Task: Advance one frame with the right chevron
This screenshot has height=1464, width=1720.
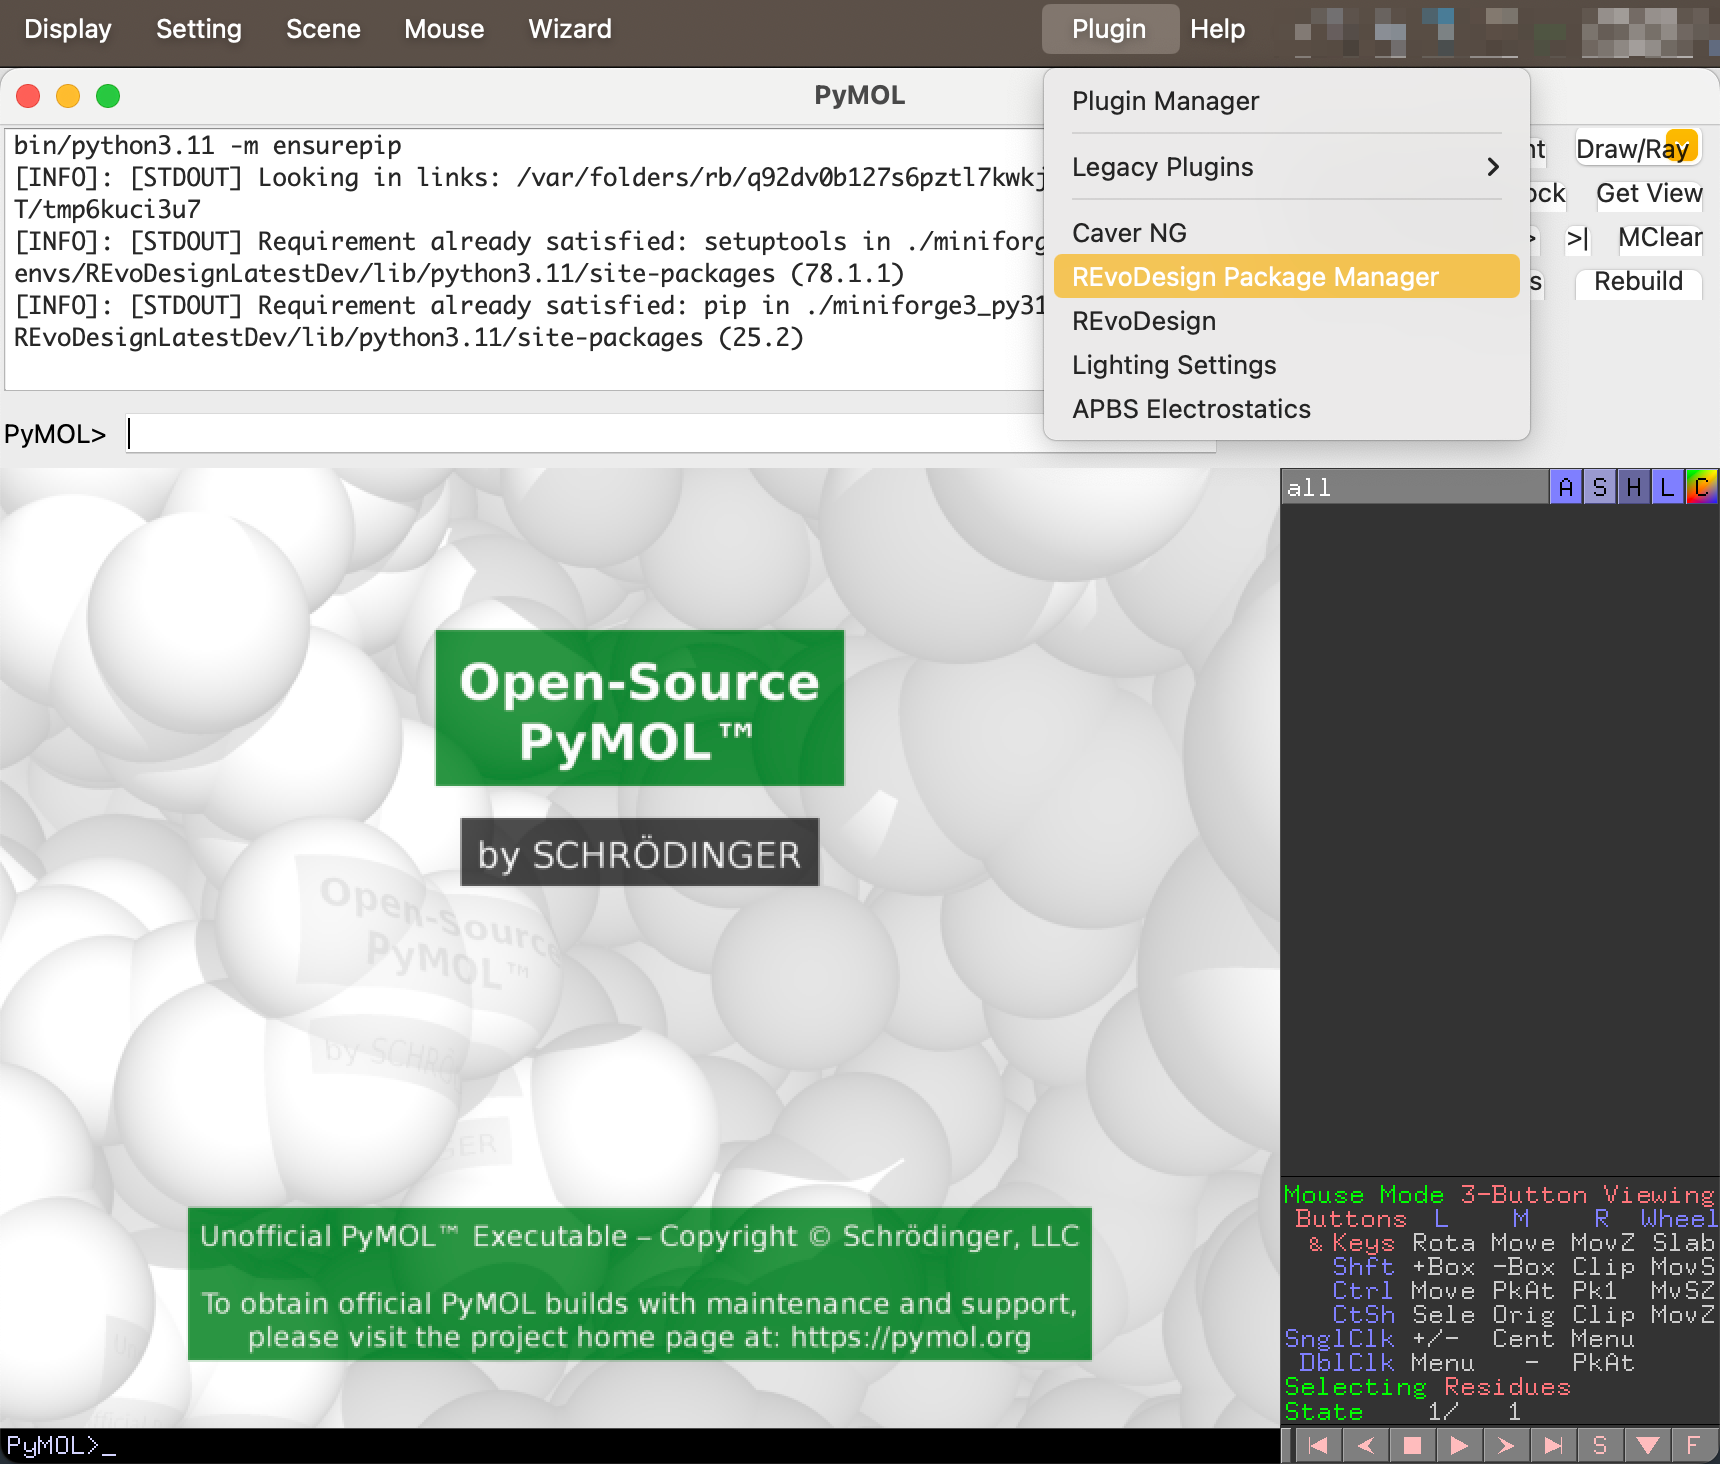Action: pos(1506,1445)
